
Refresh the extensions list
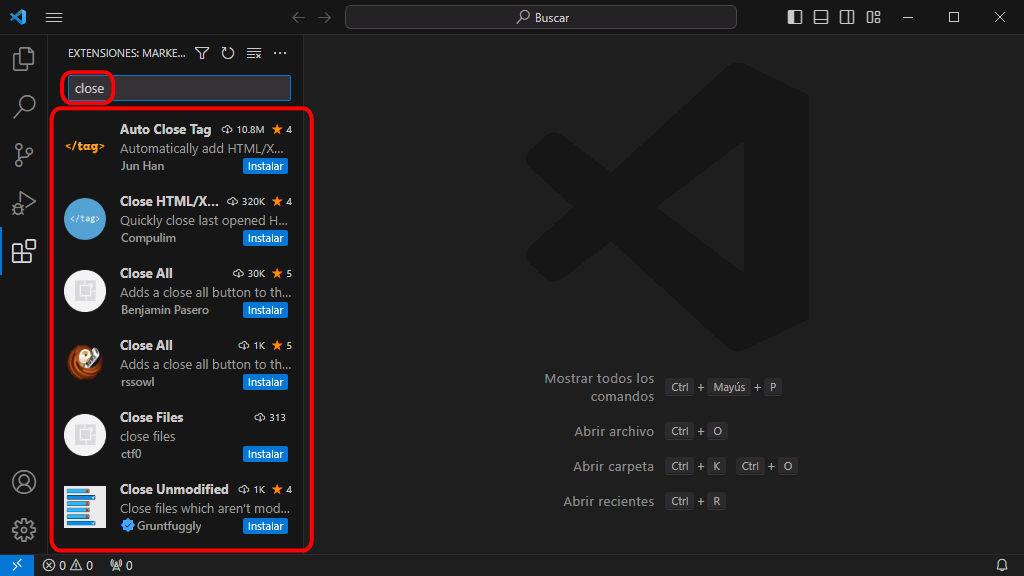coord(228,53)
